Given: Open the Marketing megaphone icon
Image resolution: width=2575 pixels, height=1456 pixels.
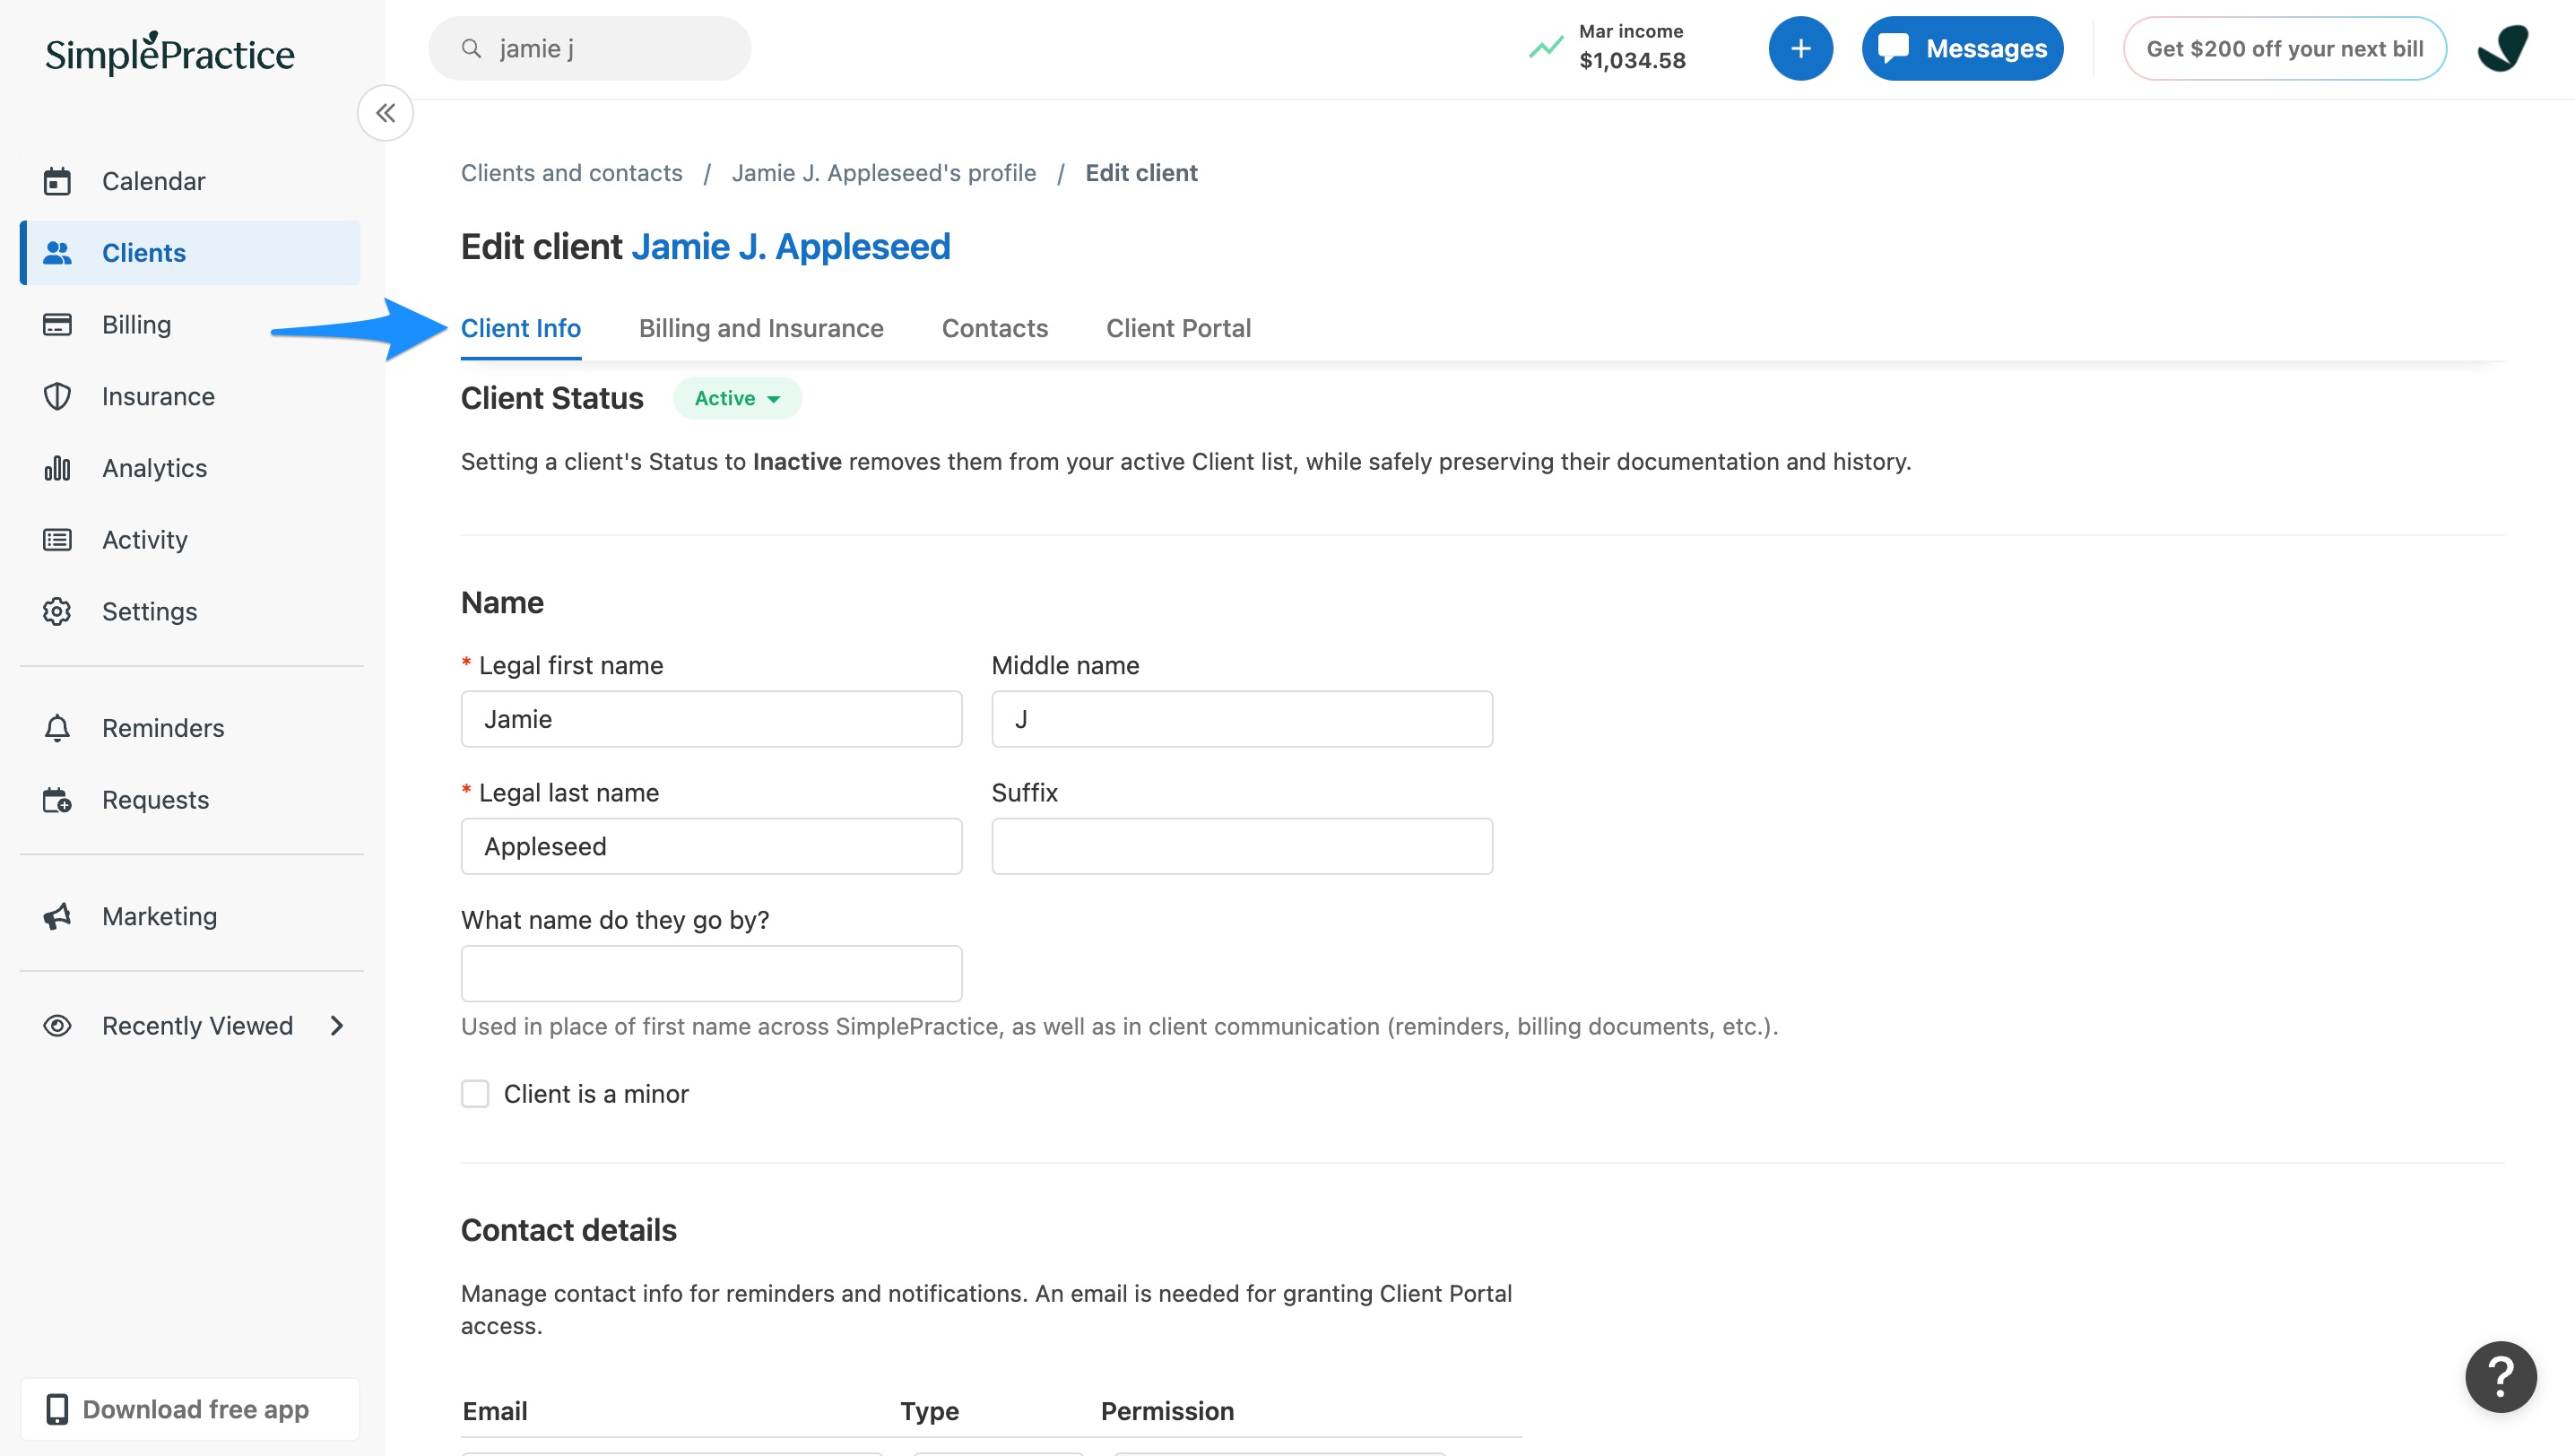Looking at the screenshot, I should point(57,916).
